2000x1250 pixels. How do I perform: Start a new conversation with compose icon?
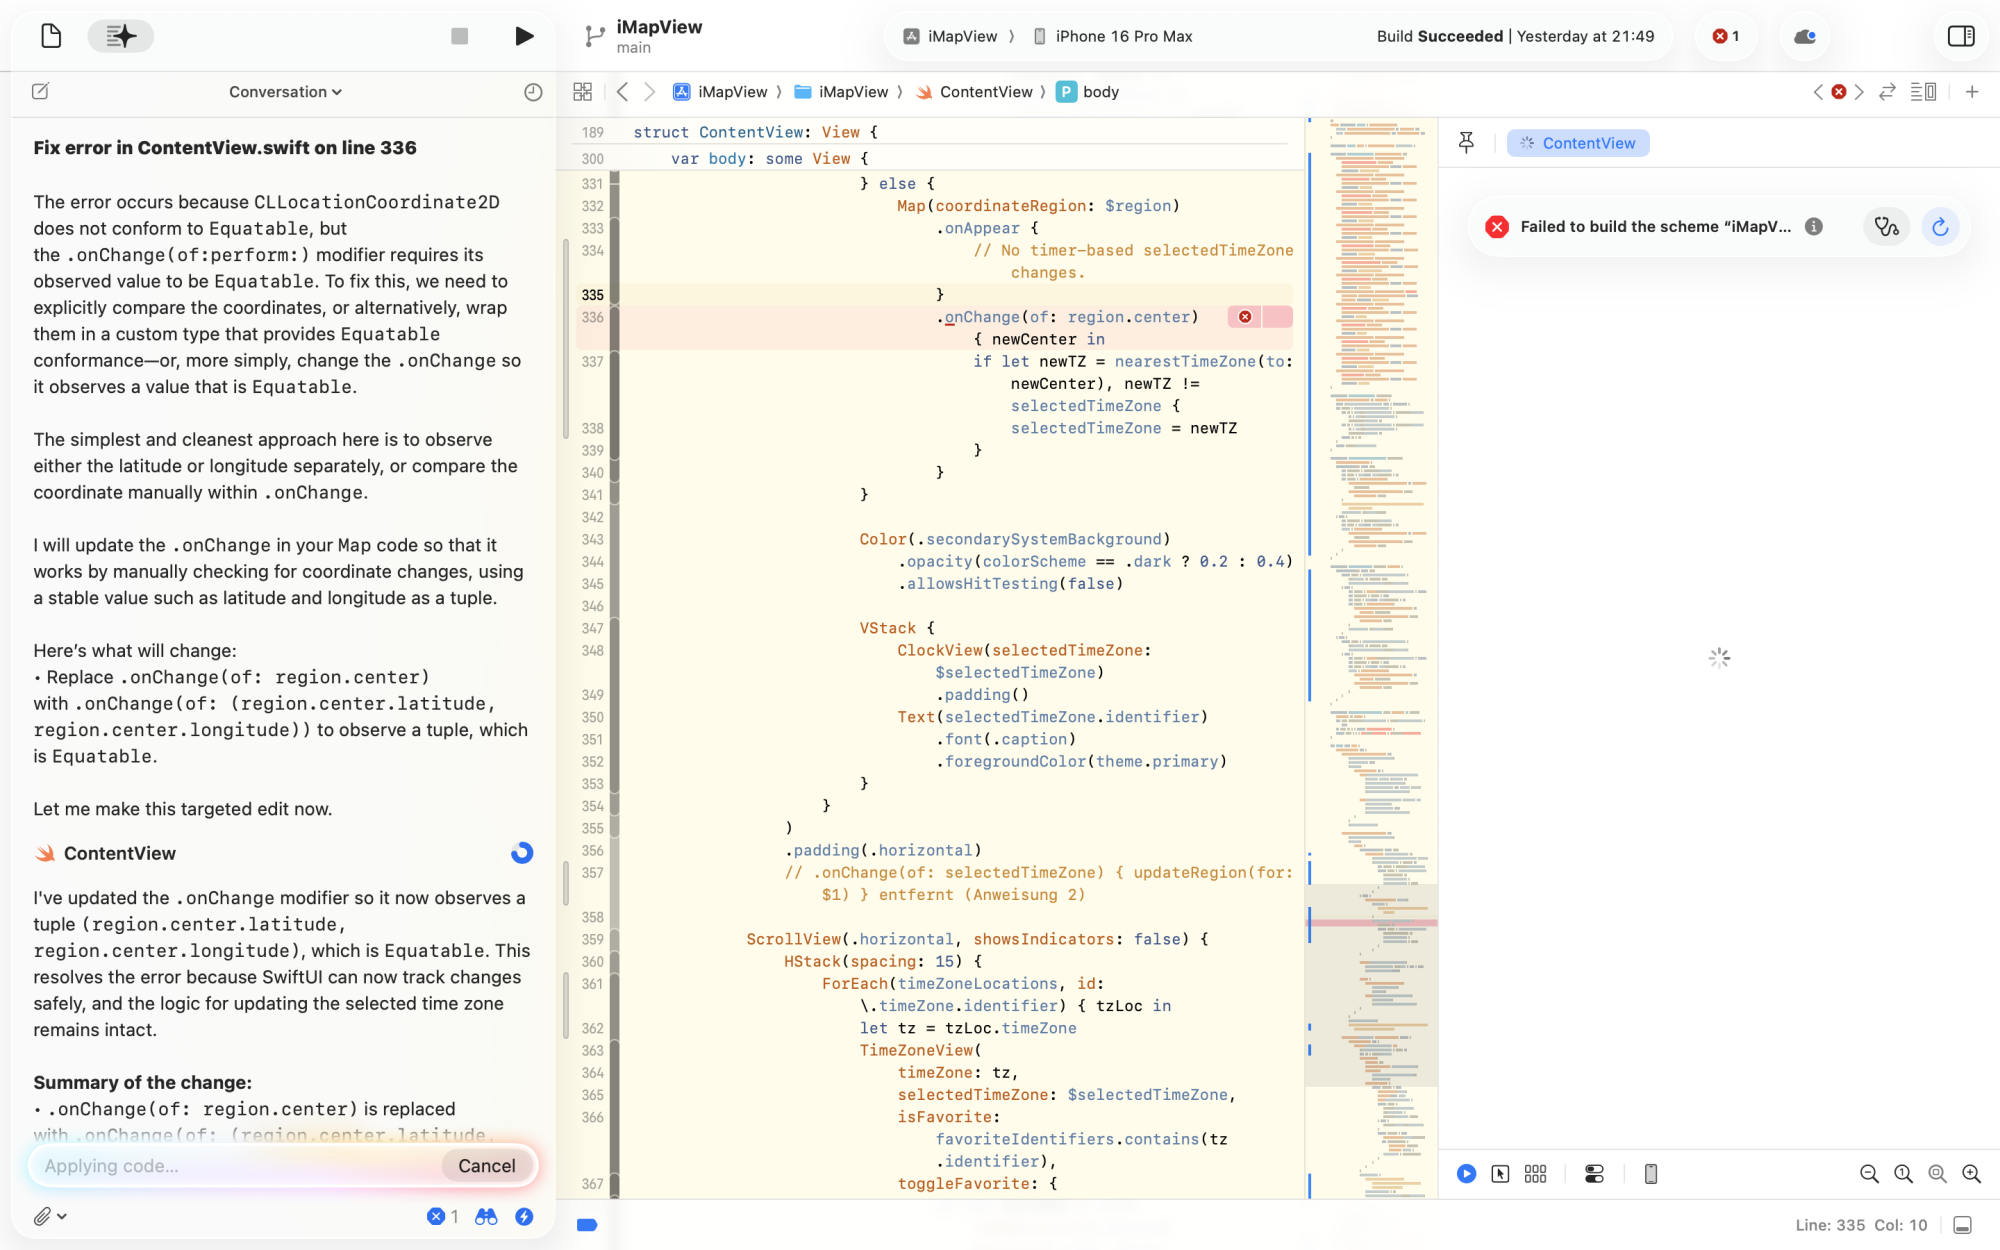(40, 91)
